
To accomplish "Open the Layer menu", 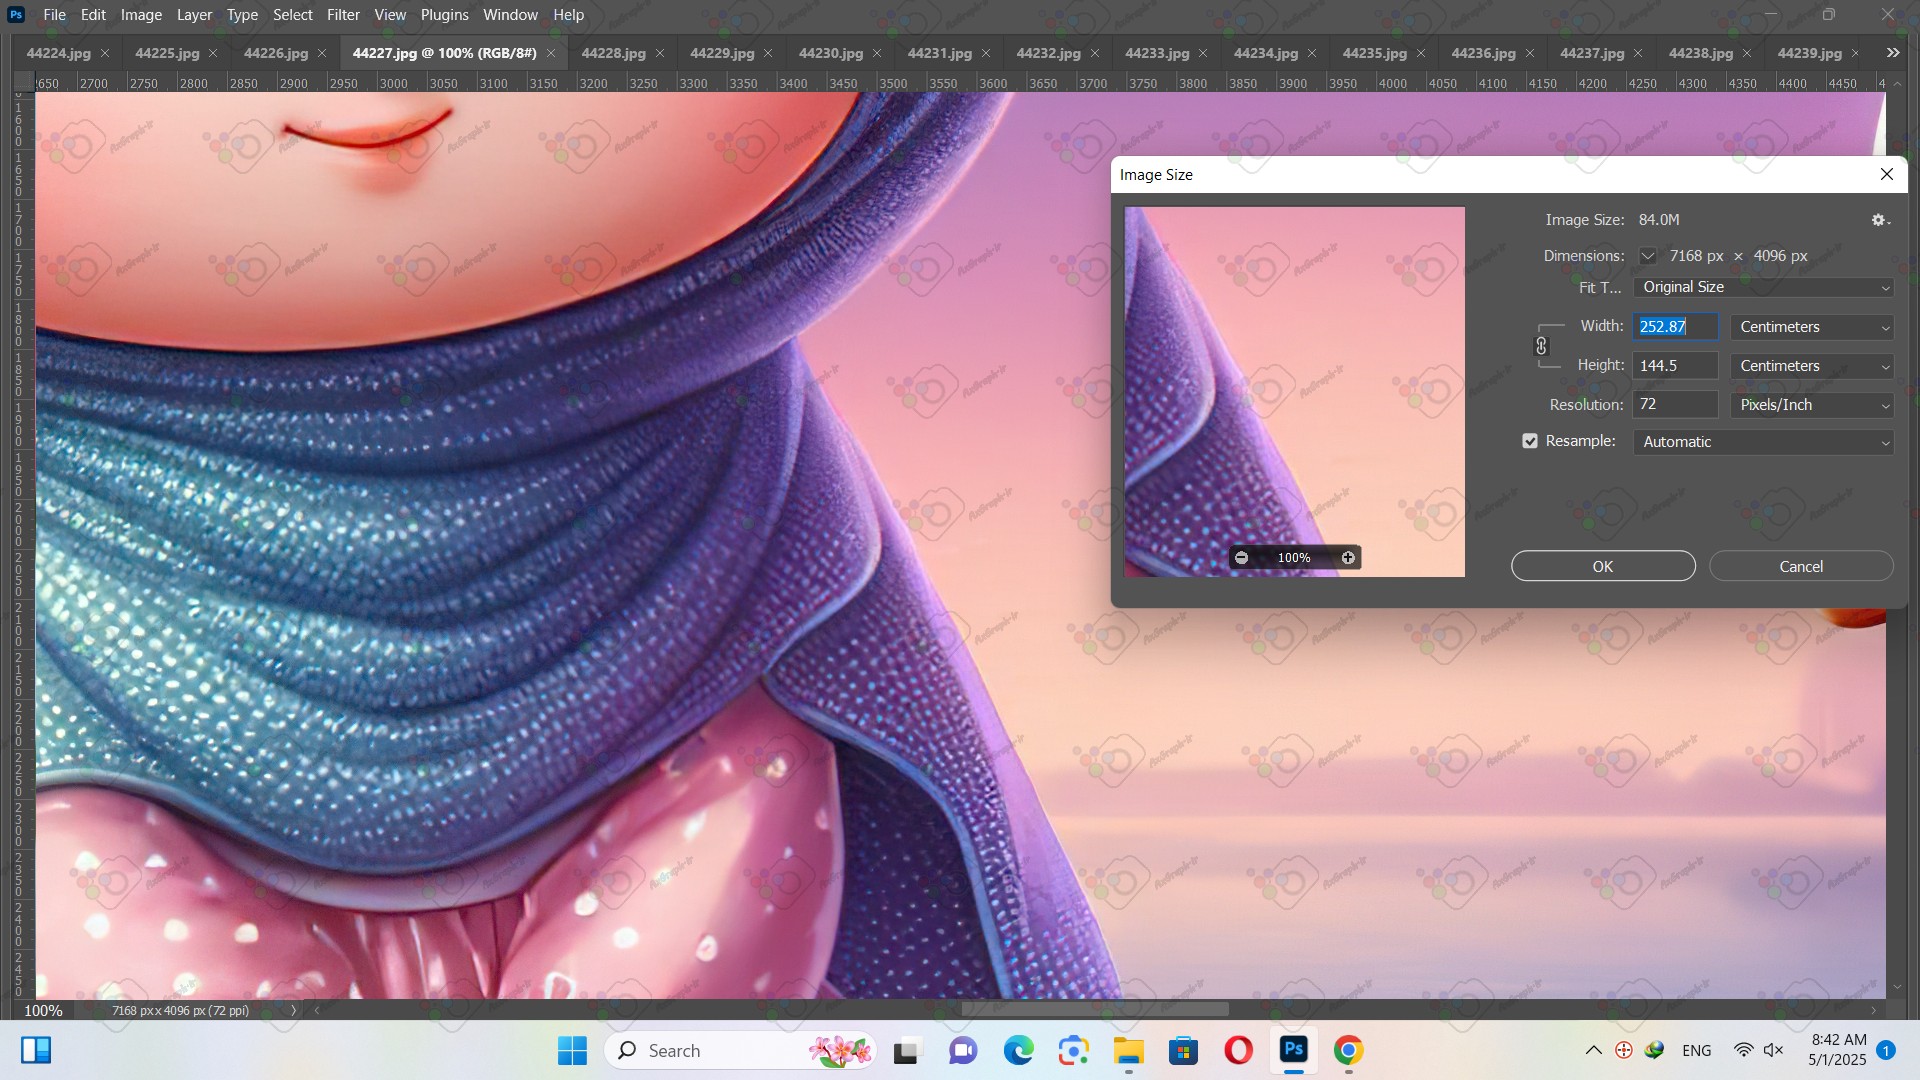I will tap(194, 15).
